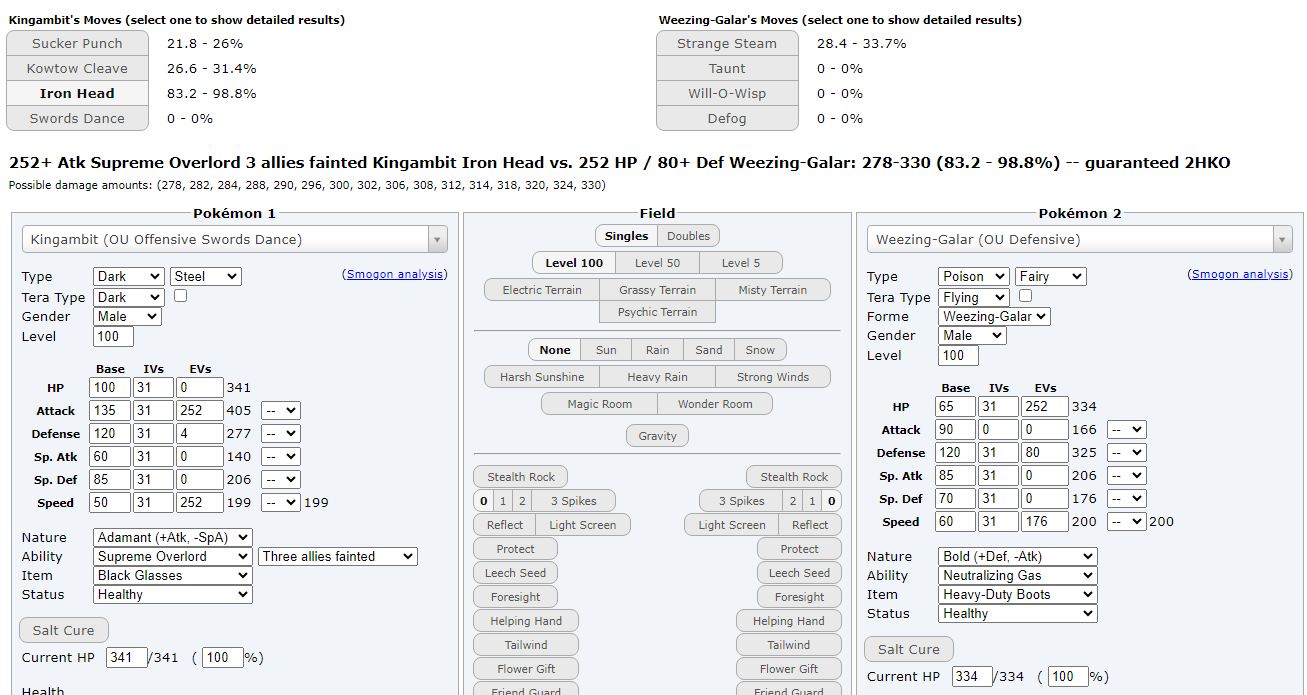Click Salt Cure under Weezing-Galar
This screenshot has height=695, width=1307.
point(908,649)
